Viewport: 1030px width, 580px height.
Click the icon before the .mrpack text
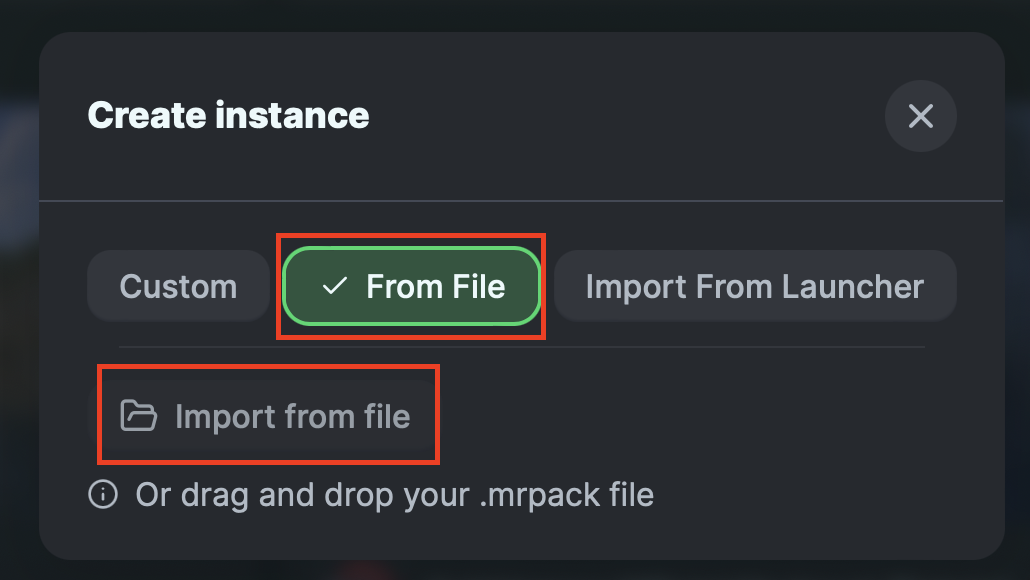(x=103, y=495)
